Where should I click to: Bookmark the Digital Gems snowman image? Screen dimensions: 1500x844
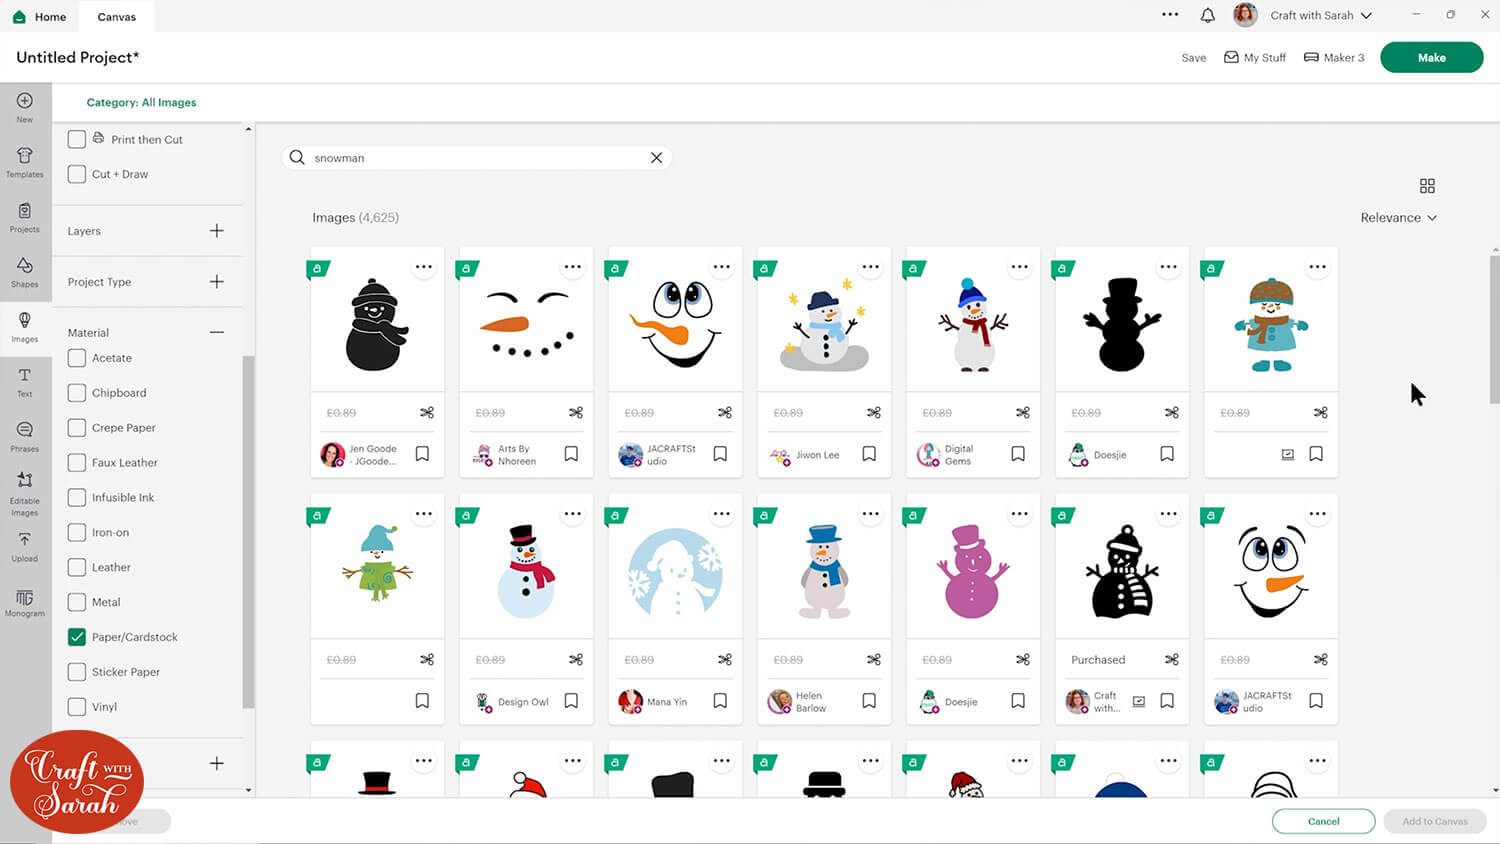point(1018,454)
